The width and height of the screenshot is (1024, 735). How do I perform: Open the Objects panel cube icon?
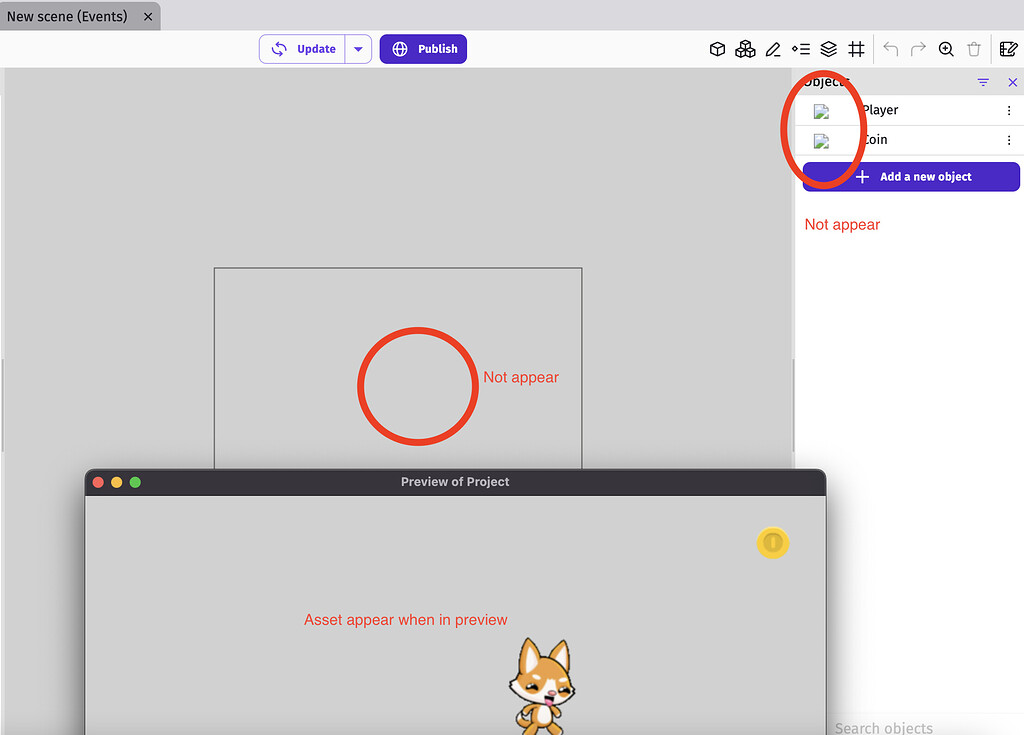(x=717, y=48)
